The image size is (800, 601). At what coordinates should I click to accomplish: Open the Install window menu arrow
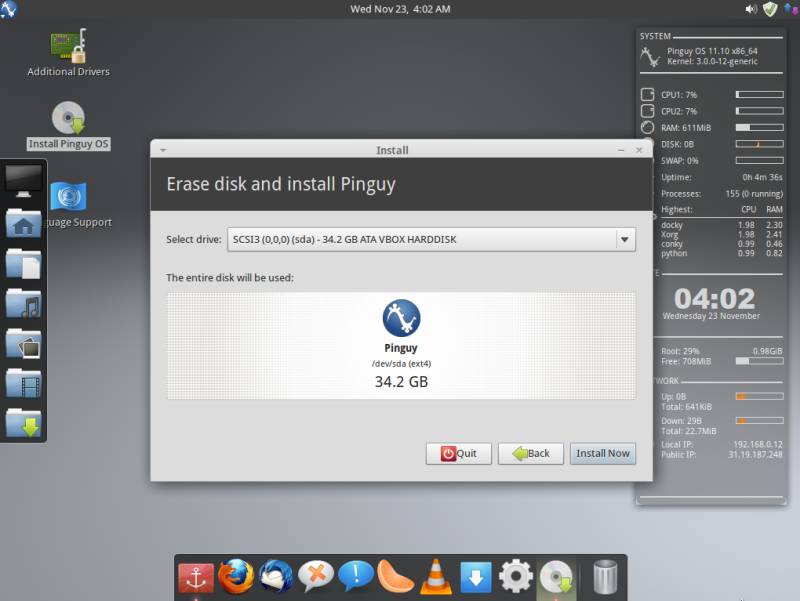click(x=163, y=150)
